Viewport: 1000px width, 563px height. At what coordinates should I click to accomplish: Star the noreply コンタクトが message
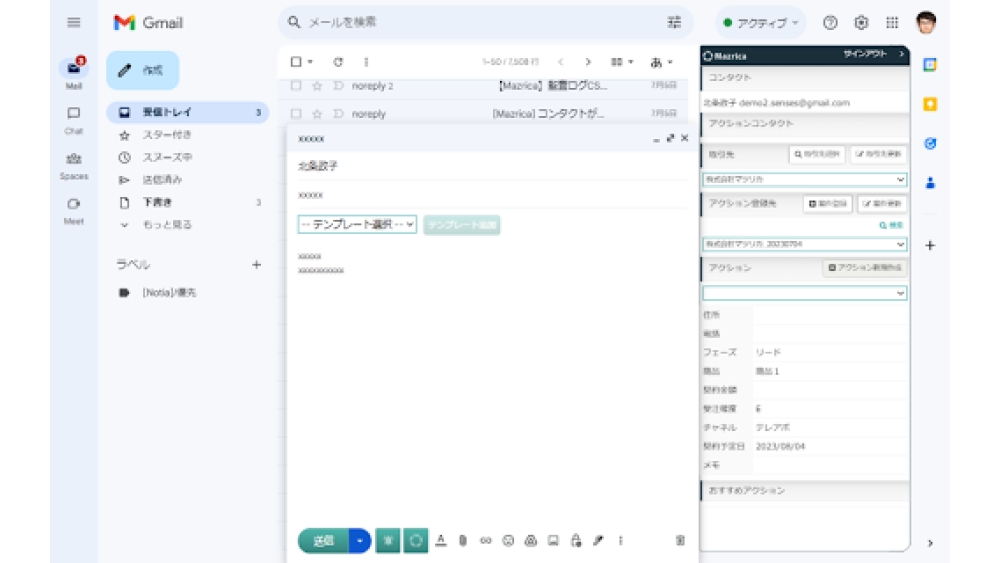coord(317,113)
